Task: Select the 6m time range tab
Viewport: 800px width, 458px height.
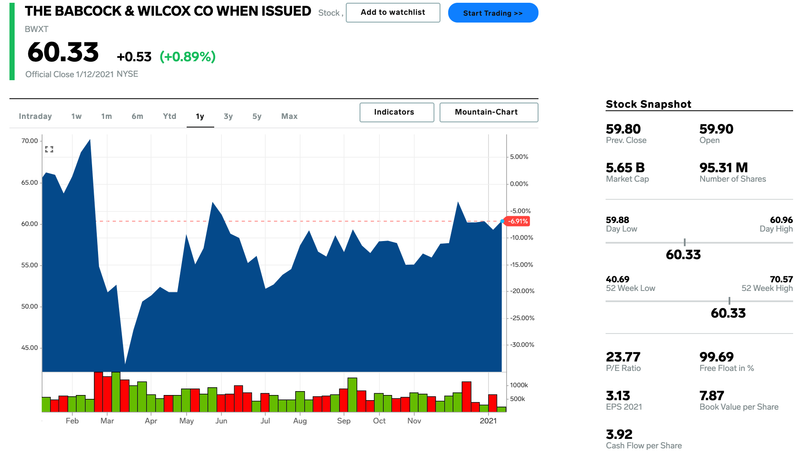Action: 137,116
